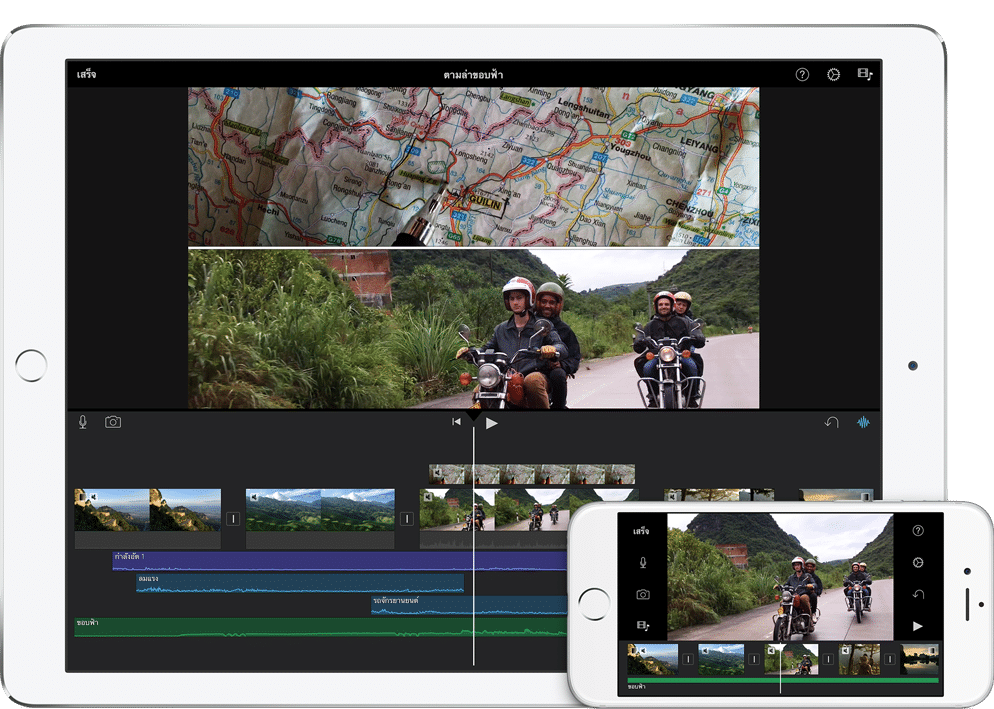Select the first mountain clip on iPad timeline

[147, 510]
